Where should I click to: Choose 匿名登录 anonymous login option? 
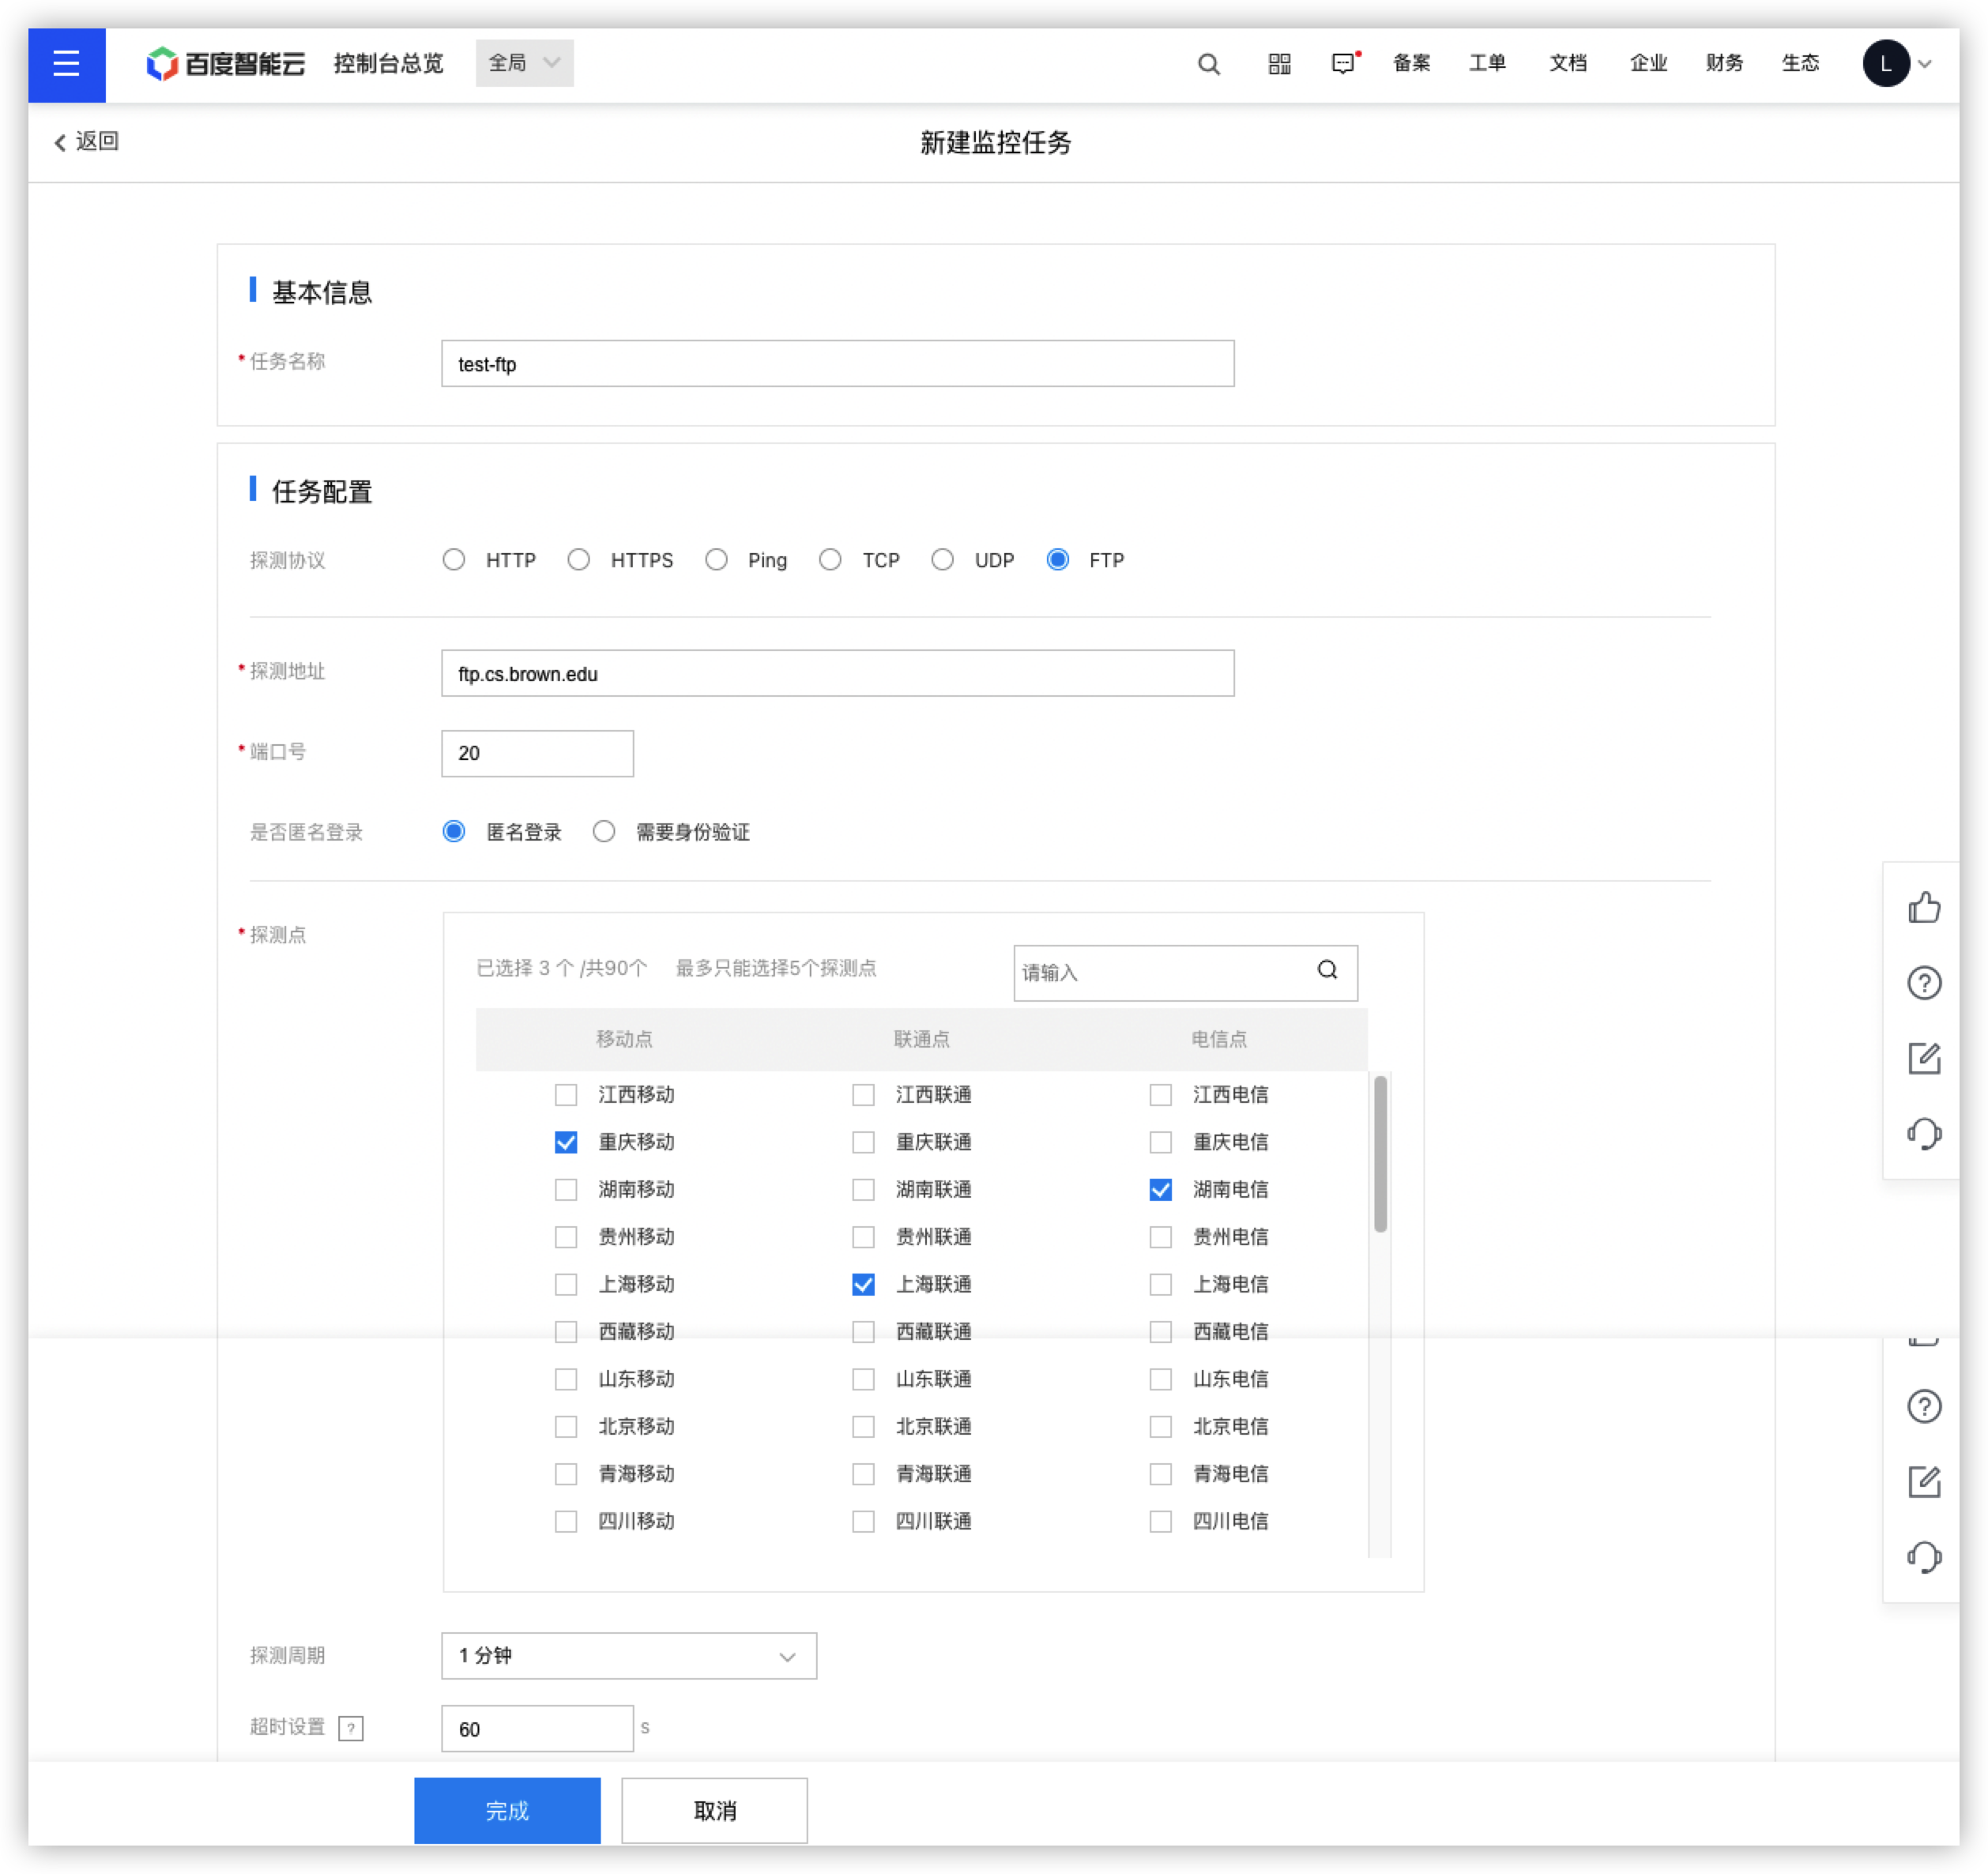pos(453,831)
